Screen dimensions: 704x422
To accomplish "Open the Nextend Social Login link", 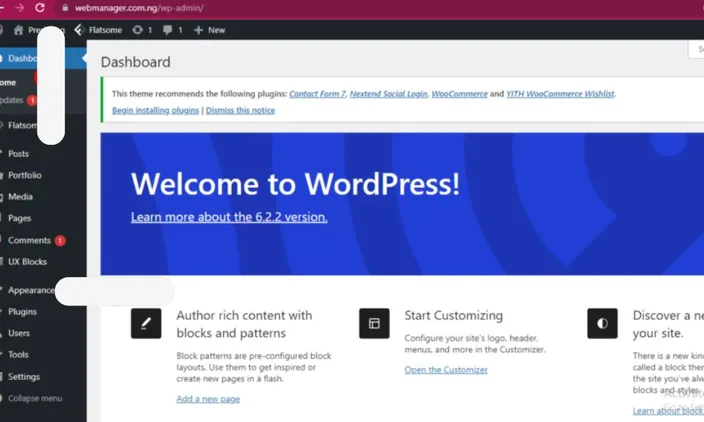I will 388,94.
